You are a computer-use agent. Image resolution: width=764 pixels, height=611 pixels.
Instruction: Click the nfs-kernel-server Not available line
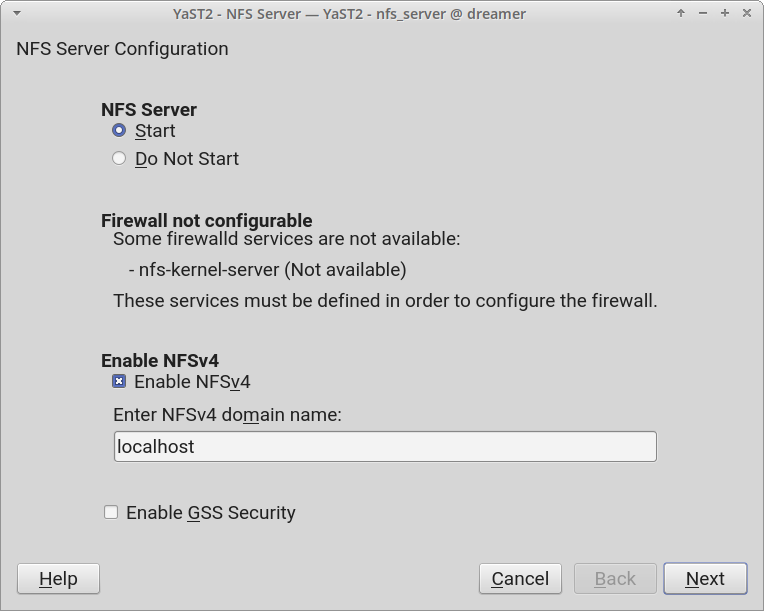[x=268, y=270]
